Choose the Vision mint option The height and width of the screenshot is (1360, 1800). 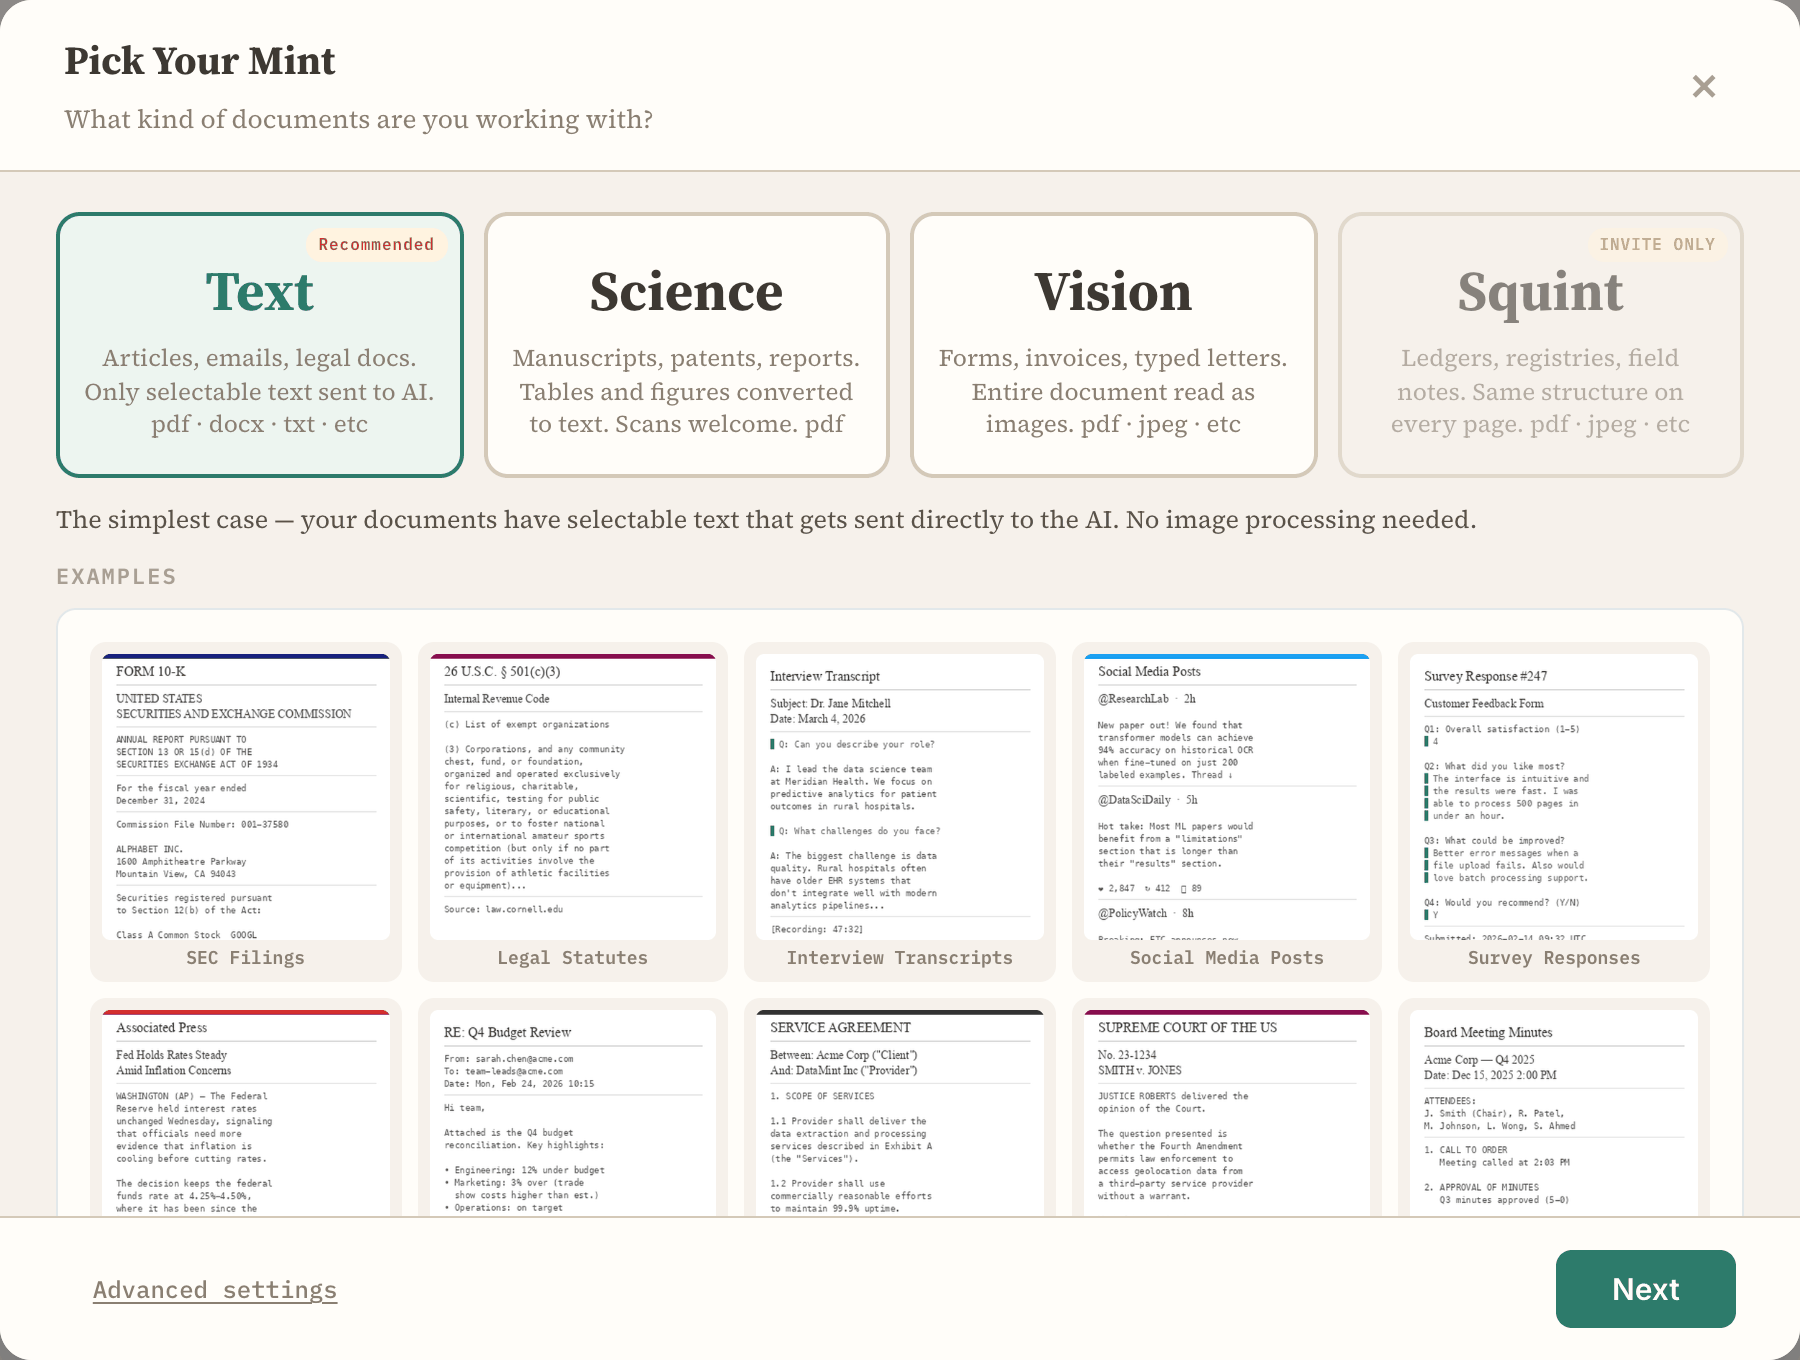point(1113,345)
